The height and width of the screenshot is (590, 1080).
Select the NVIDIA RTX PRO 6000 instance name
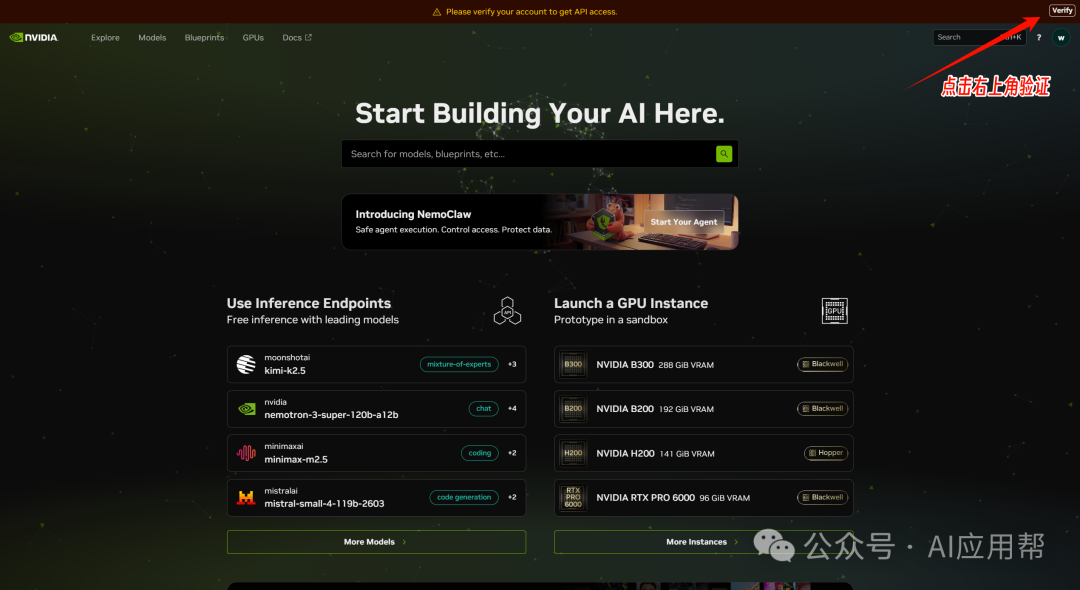(645, 498)
